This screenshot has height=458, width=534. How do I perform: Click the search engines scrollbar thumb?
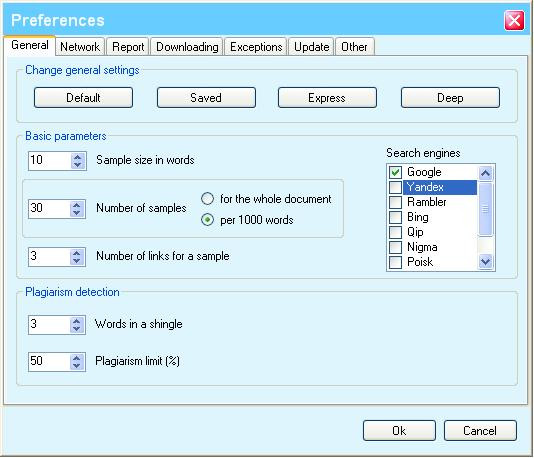coord(486,209)
